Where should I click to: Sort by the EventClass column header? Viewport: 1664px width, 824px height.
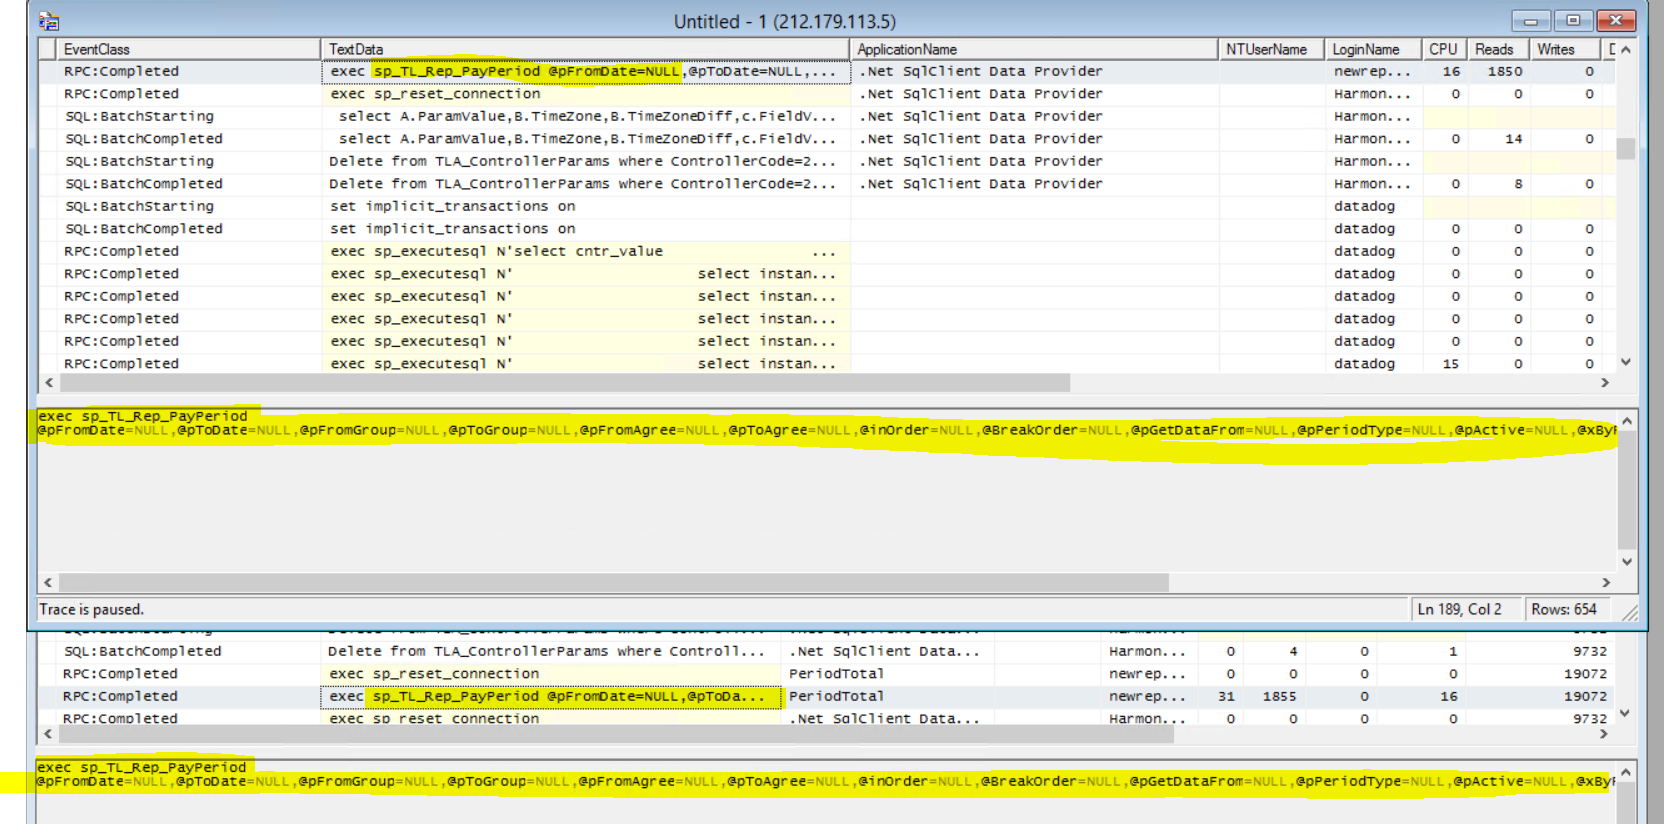[x=188, y=49]
